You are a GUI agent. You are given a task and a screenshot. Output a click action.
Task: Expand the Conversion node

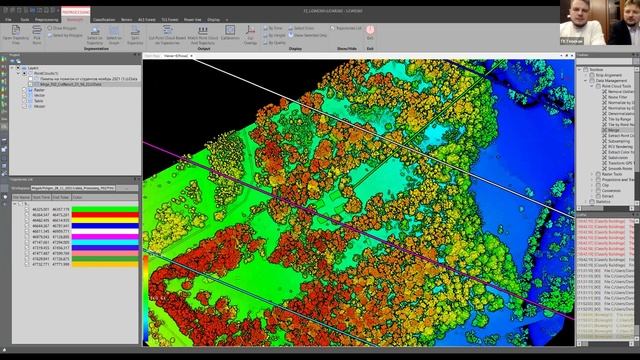click(x=591, y=191)
